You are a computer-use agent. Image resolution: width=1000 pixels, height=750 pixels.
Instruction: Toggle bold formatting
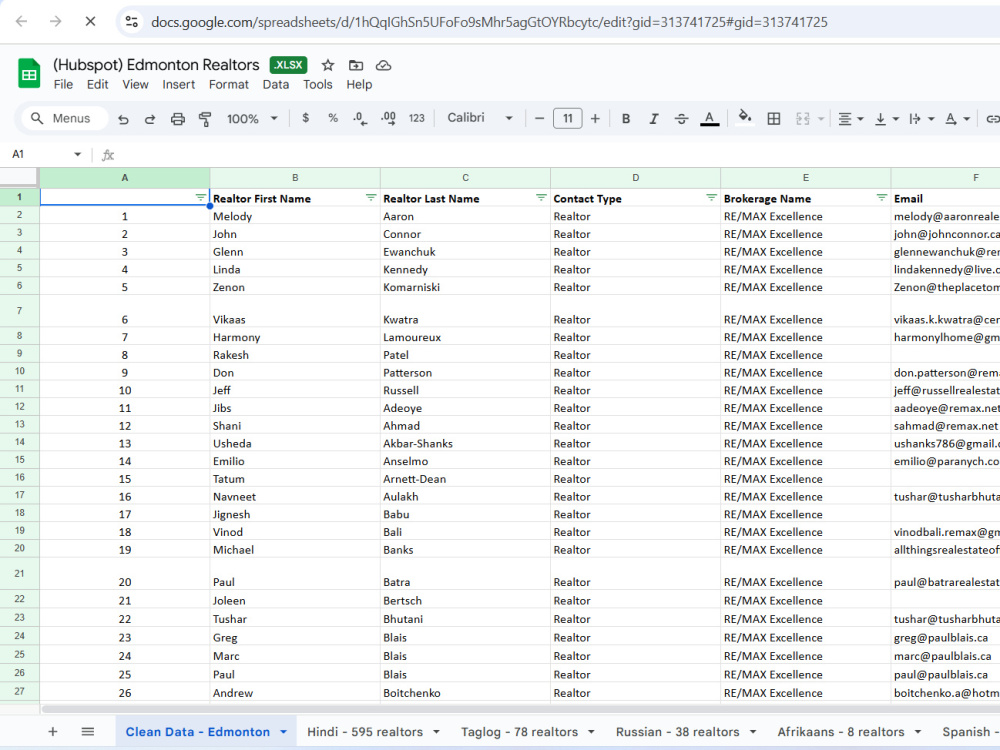[x=626, y=119]
